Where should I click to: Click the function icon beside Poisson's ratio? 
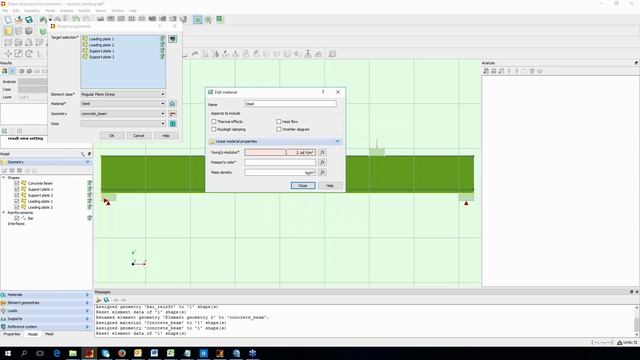click(322, 162)
